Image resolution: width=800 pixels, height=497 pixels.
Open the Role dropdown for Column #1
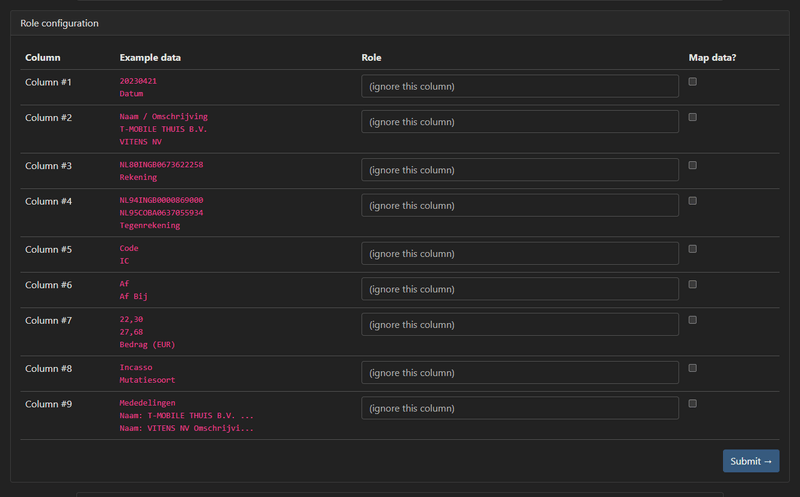click(x=520, y=86)
